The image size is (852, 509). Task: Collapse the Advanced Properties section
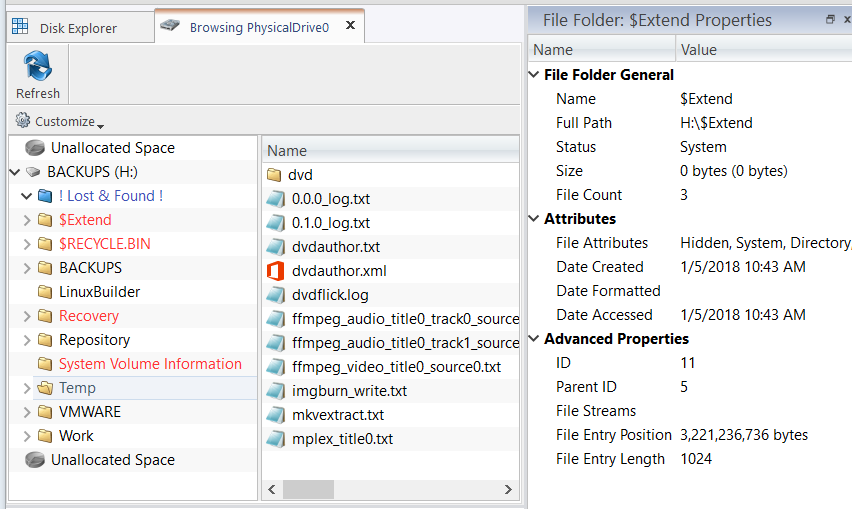point(534,339)
